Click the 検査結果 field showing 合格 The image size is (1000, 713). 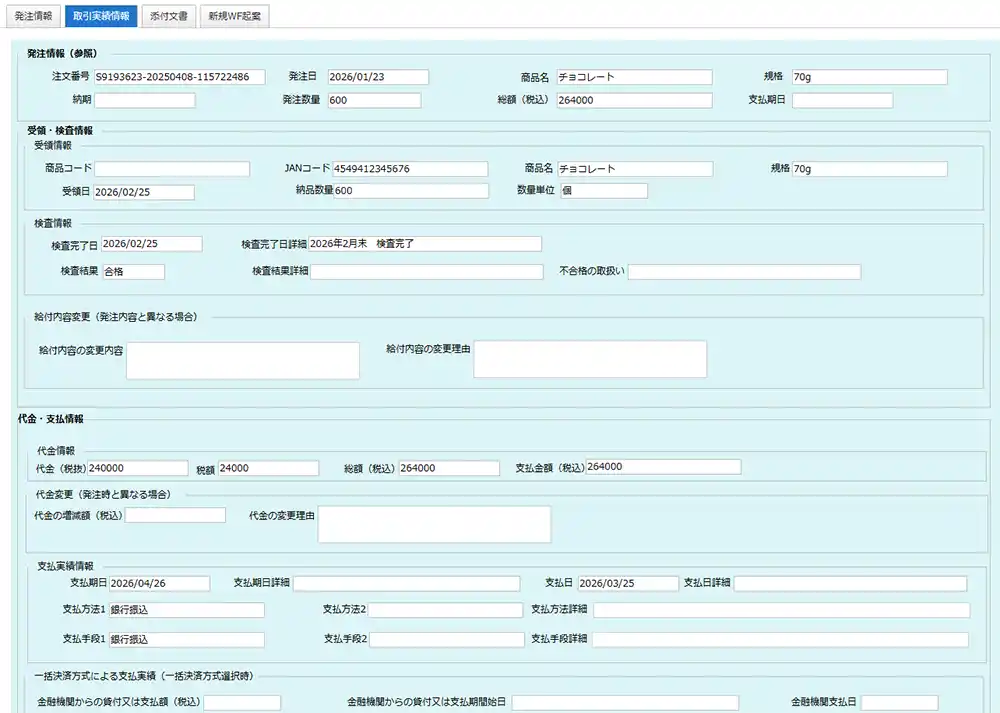coord(133,271)
